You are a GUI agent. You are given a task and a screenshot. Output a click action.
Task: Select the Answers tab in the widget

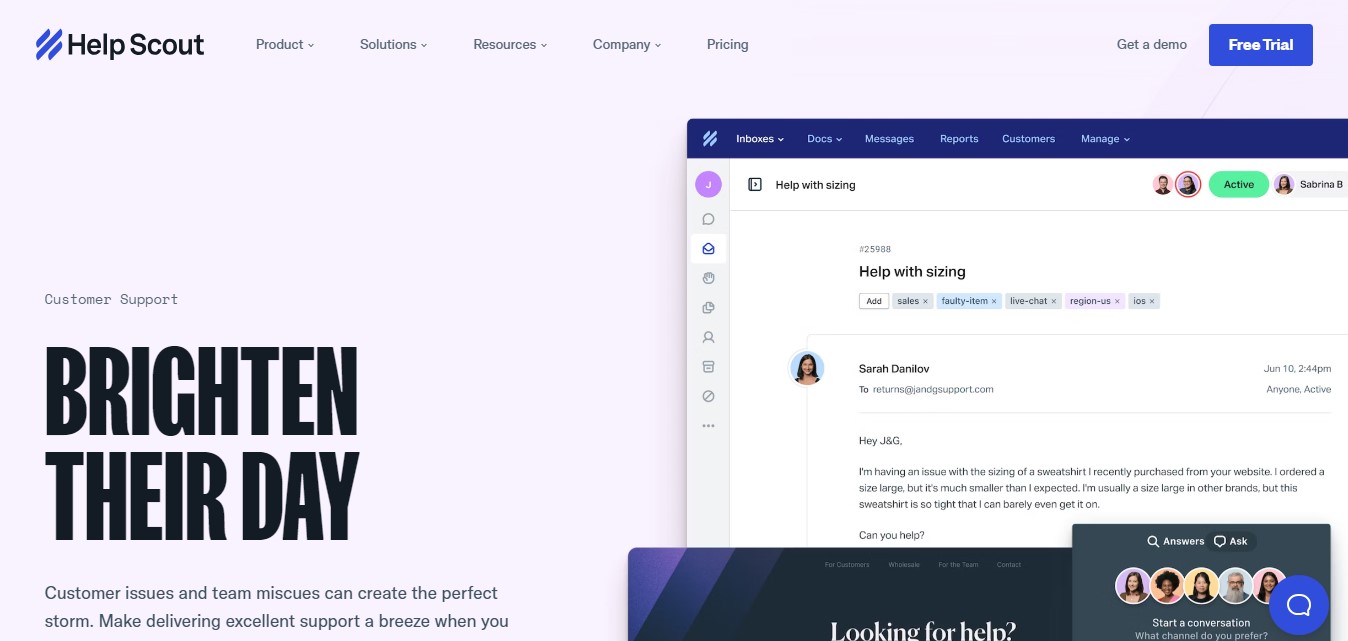pyautogui.click(x=1176, y=541)
